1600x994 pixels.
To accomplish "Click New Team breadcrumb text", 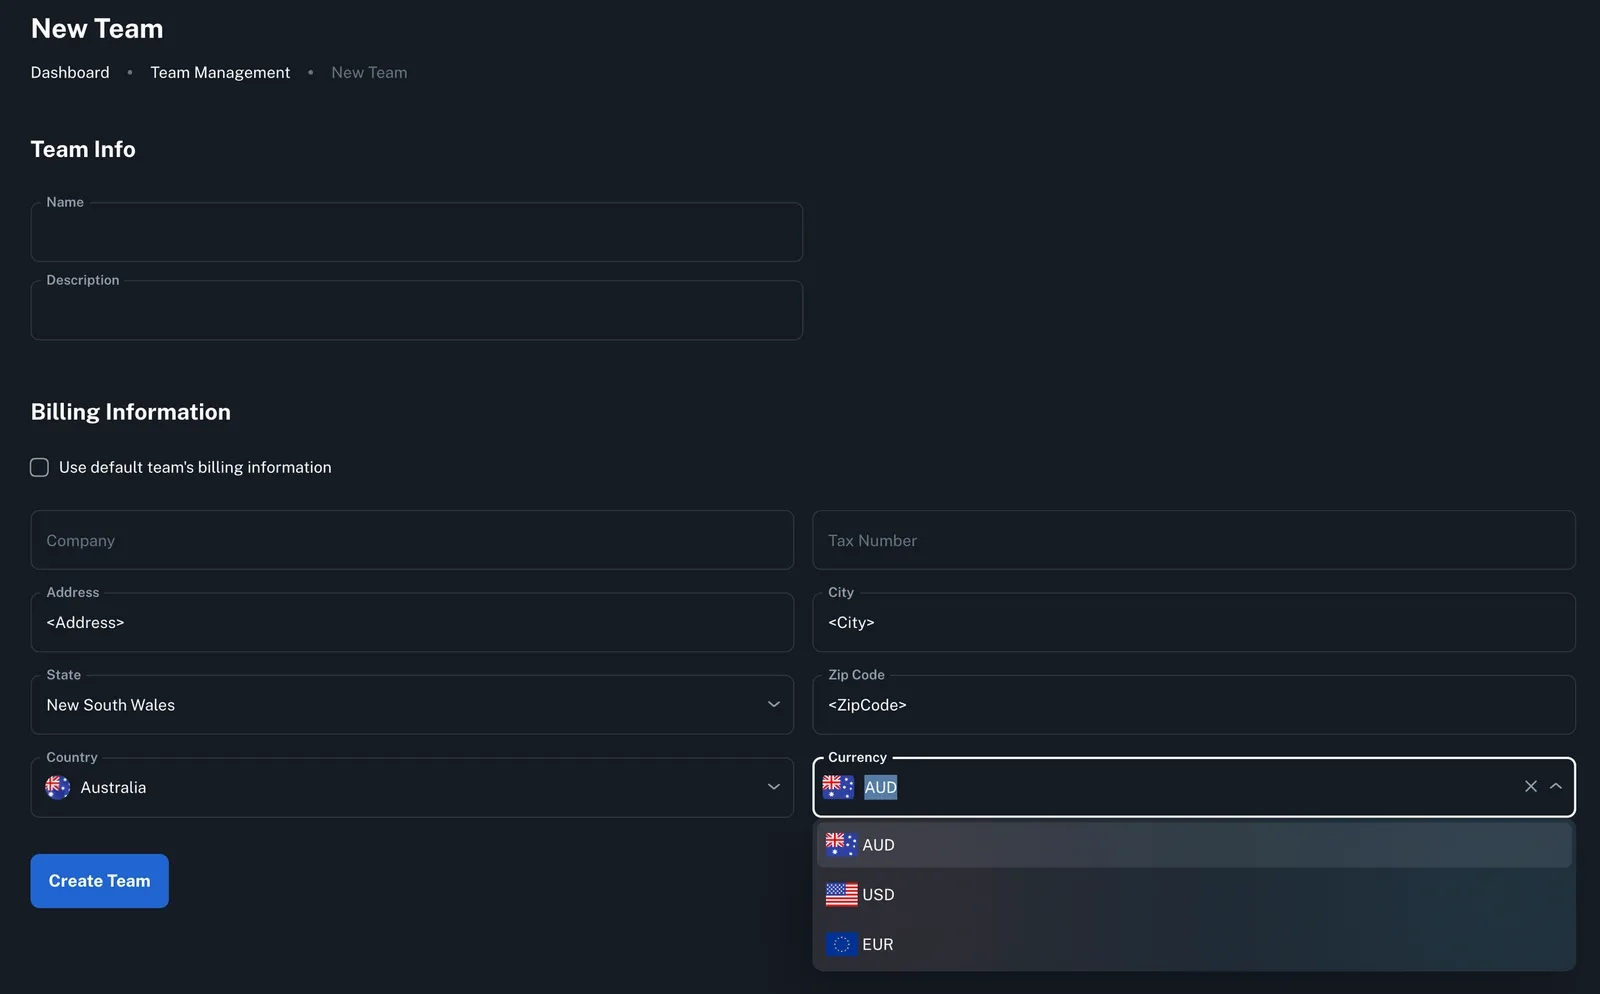I will [x=369, y=73].
